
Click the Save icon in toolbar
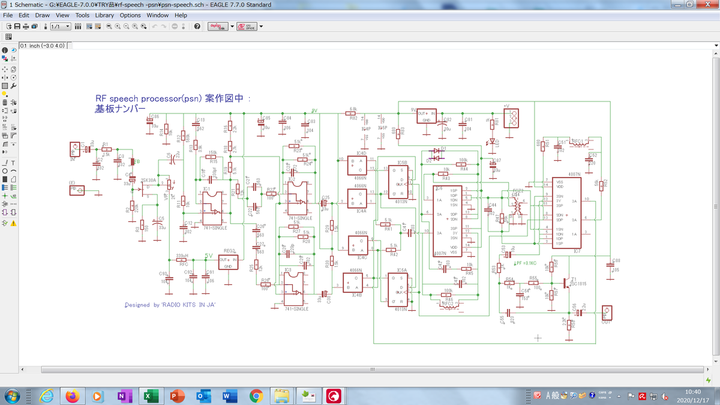click(16, 27)
